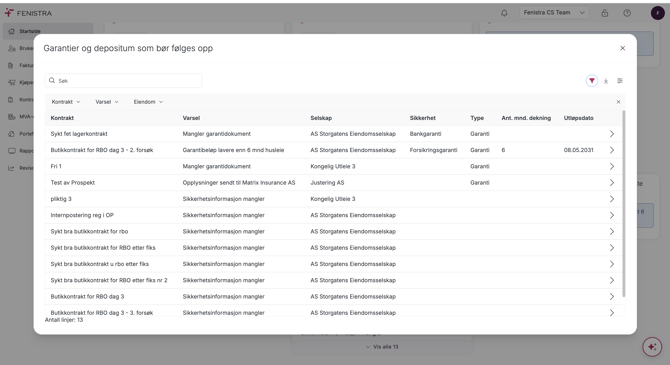Open row arrow for Sykt bra butikkontrakt for rbo
The image size is (670, 365).
coord(612,231)
